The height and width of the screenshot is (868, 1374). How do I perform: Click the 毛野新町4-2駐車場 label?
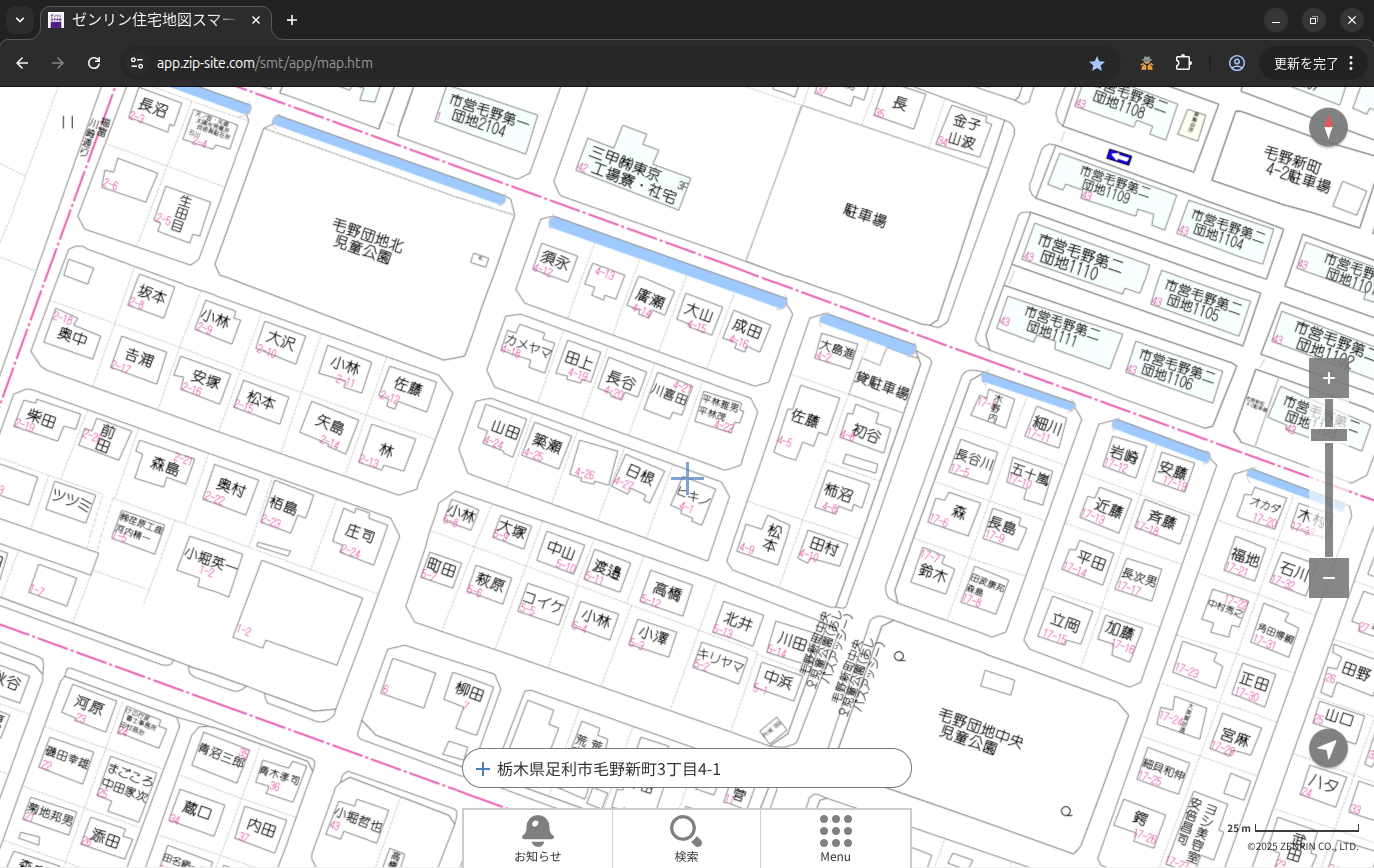click(x=1297, y=170)
